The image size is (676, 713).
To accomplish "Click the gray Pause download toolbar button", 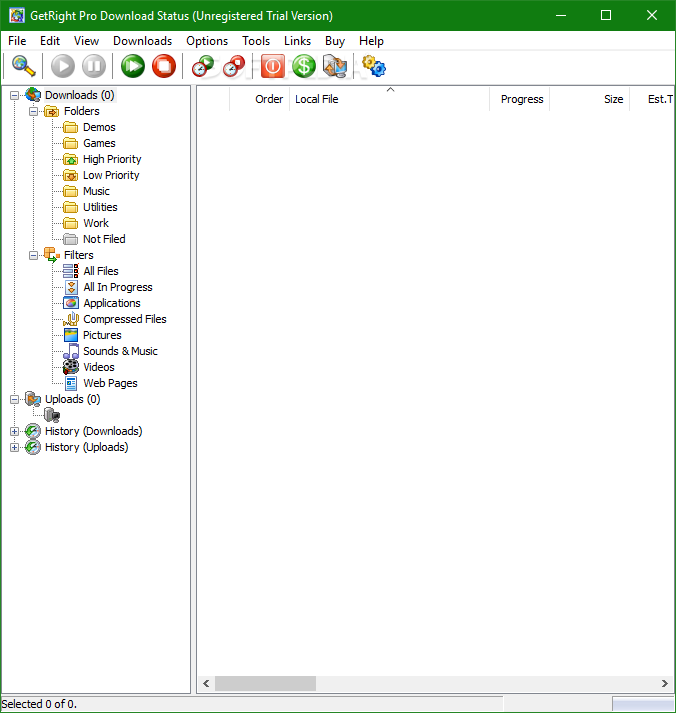I will click(94, 66).
